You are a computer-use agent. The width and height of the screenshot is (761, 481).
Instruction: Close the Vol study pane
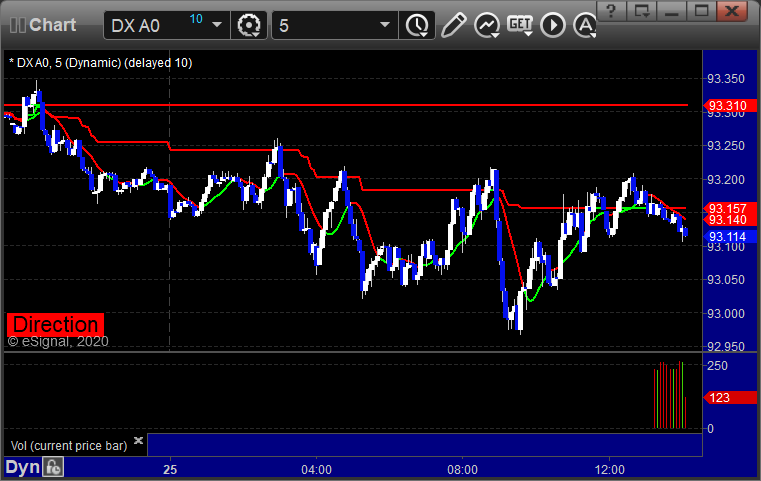coord(138,440)
